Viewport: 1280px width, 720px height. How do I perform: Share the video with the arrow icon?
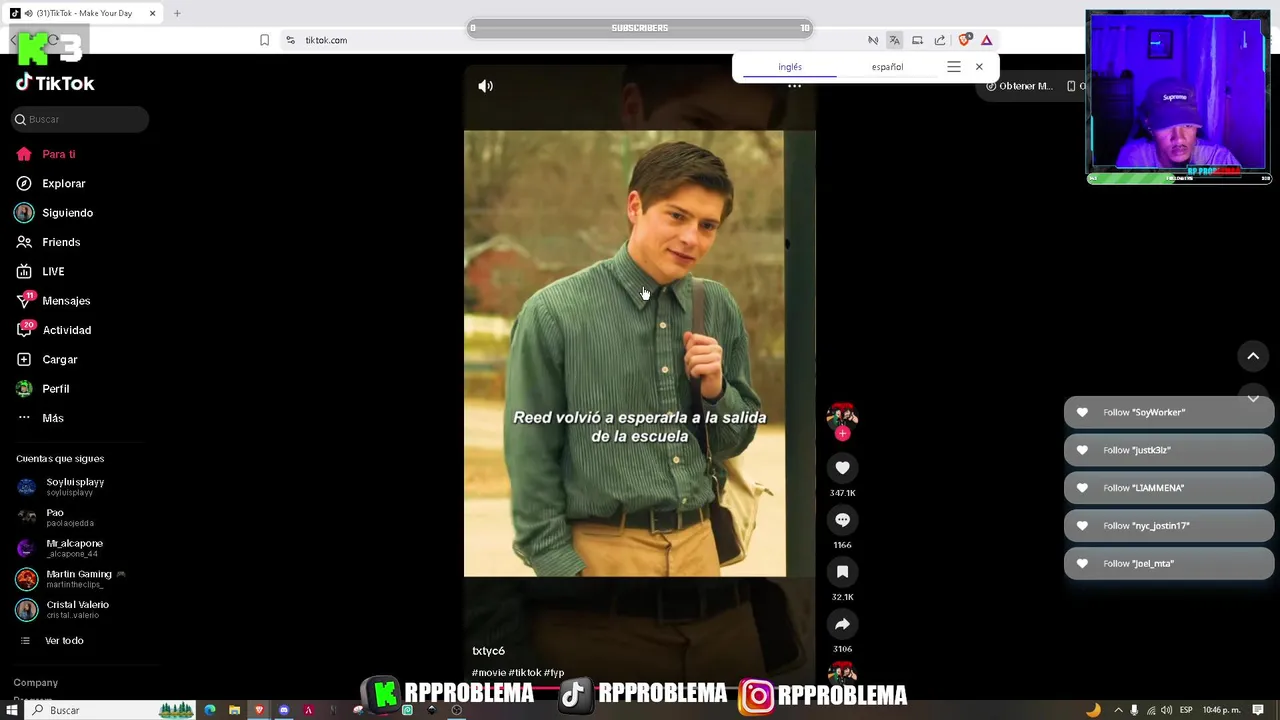(x=842, y=624)
